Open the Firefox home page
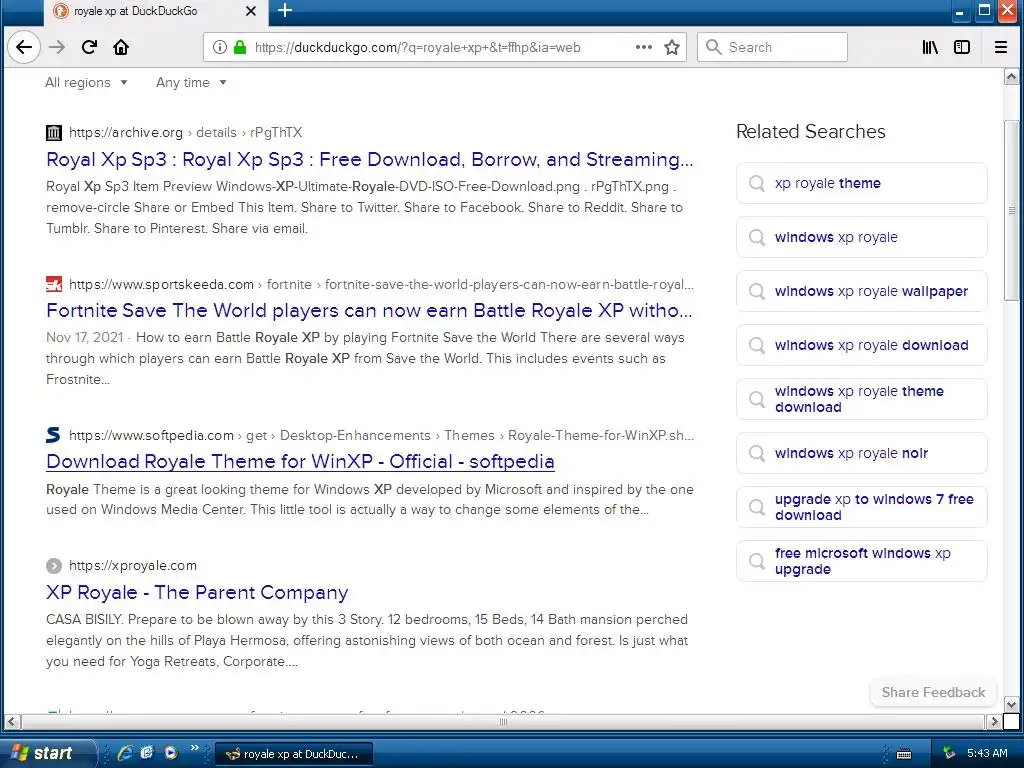Screen dimensions: 1024x768 tap(121, 47)
